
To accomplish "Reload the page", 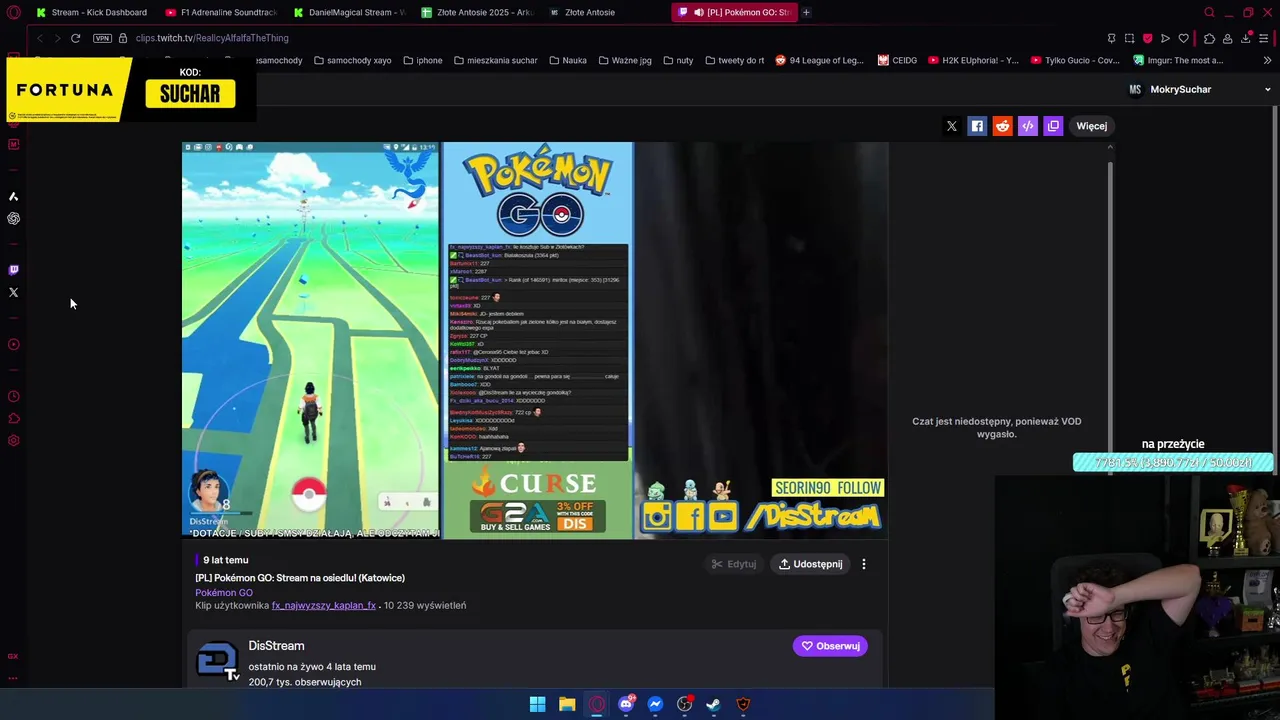I will coord(75,38).
